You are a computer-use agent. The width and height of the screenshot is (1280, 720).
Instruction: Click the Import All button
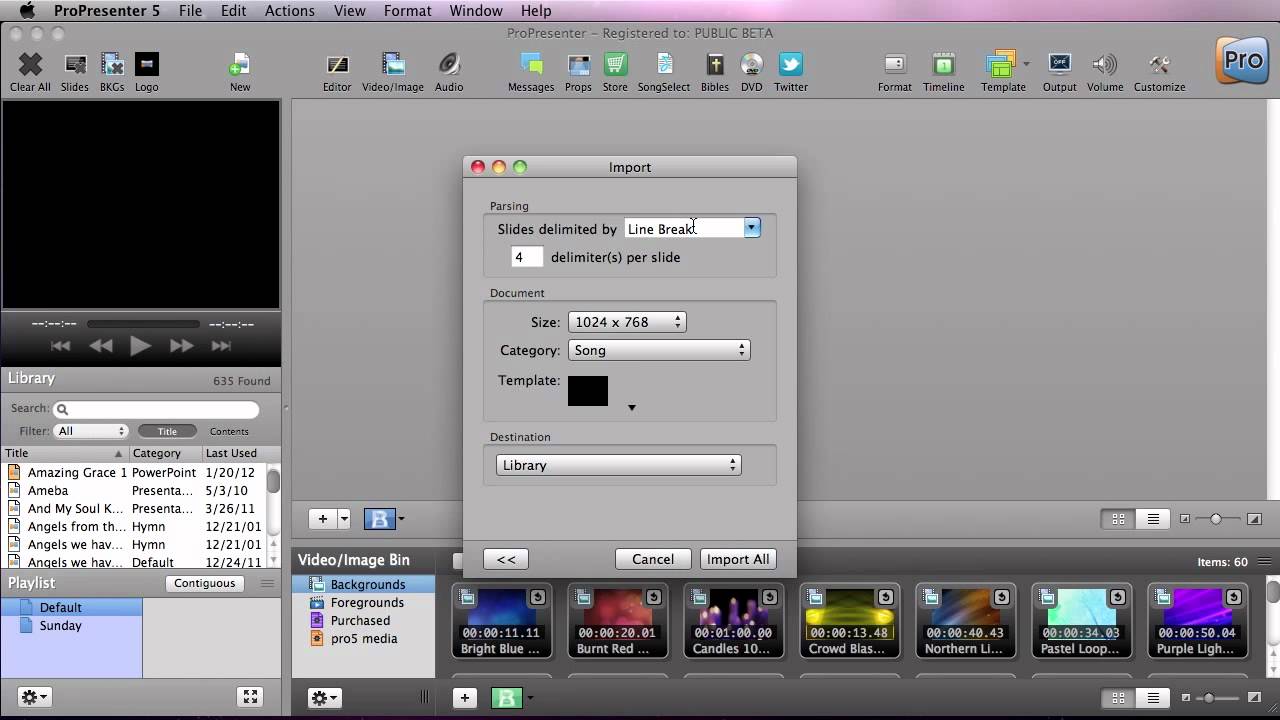coord(738,559)
